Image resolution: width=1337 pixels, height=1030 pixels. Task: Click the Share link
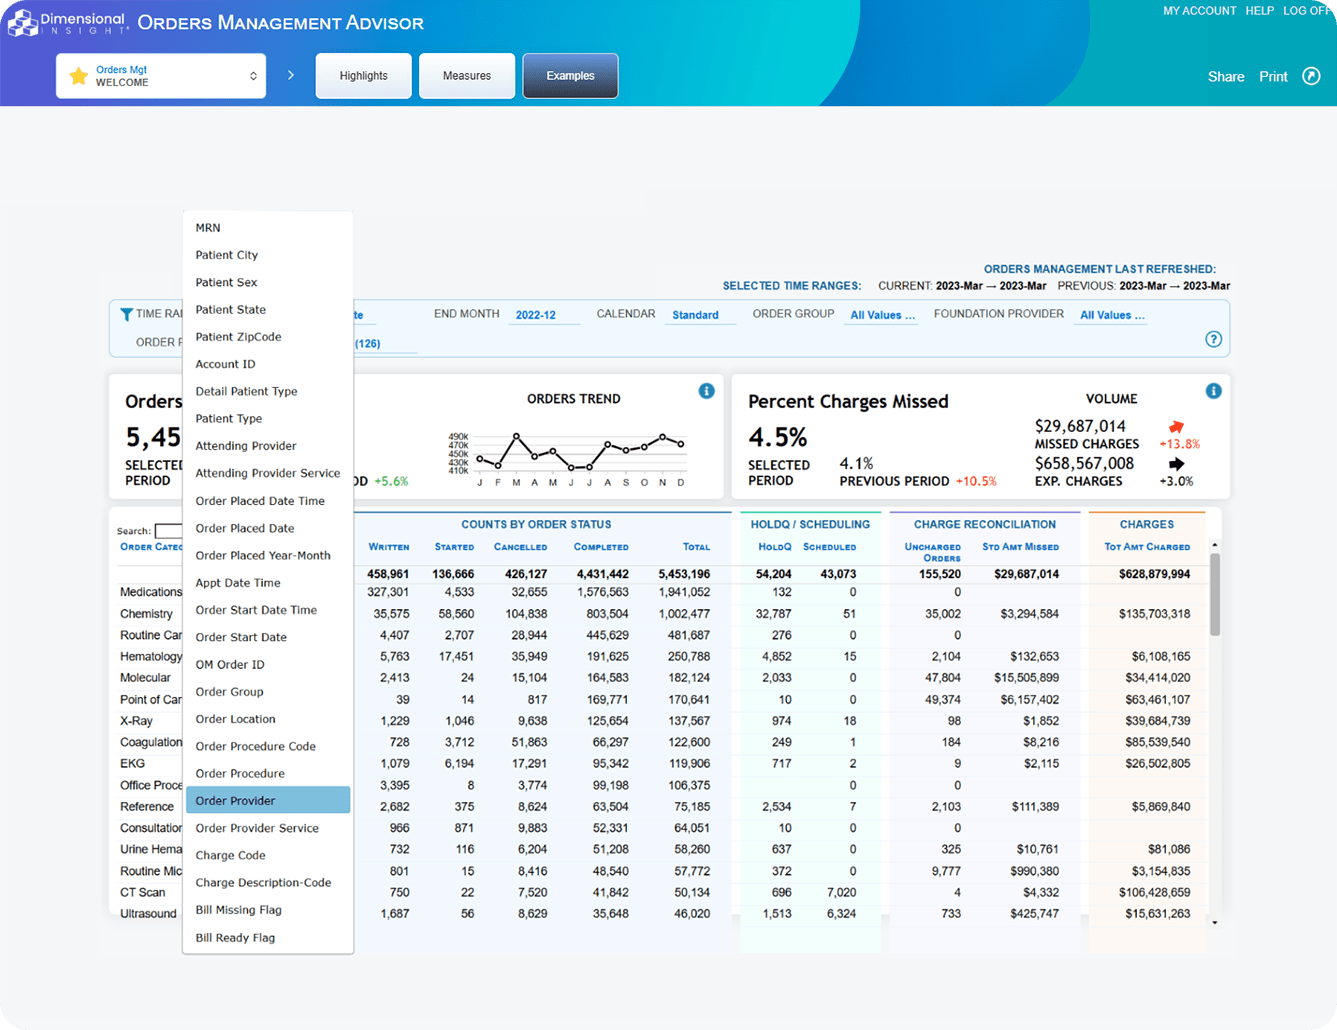click(x=1225, y=77)
